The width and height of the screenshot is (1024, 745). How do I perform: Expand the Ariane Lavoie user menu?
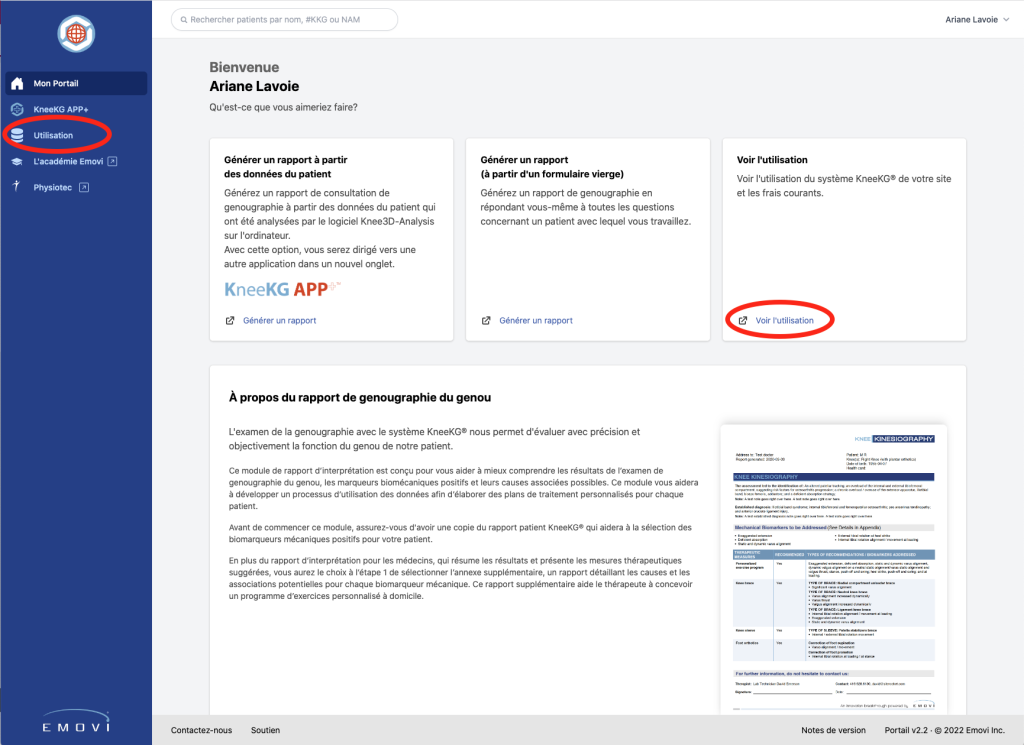pos(977,20)
